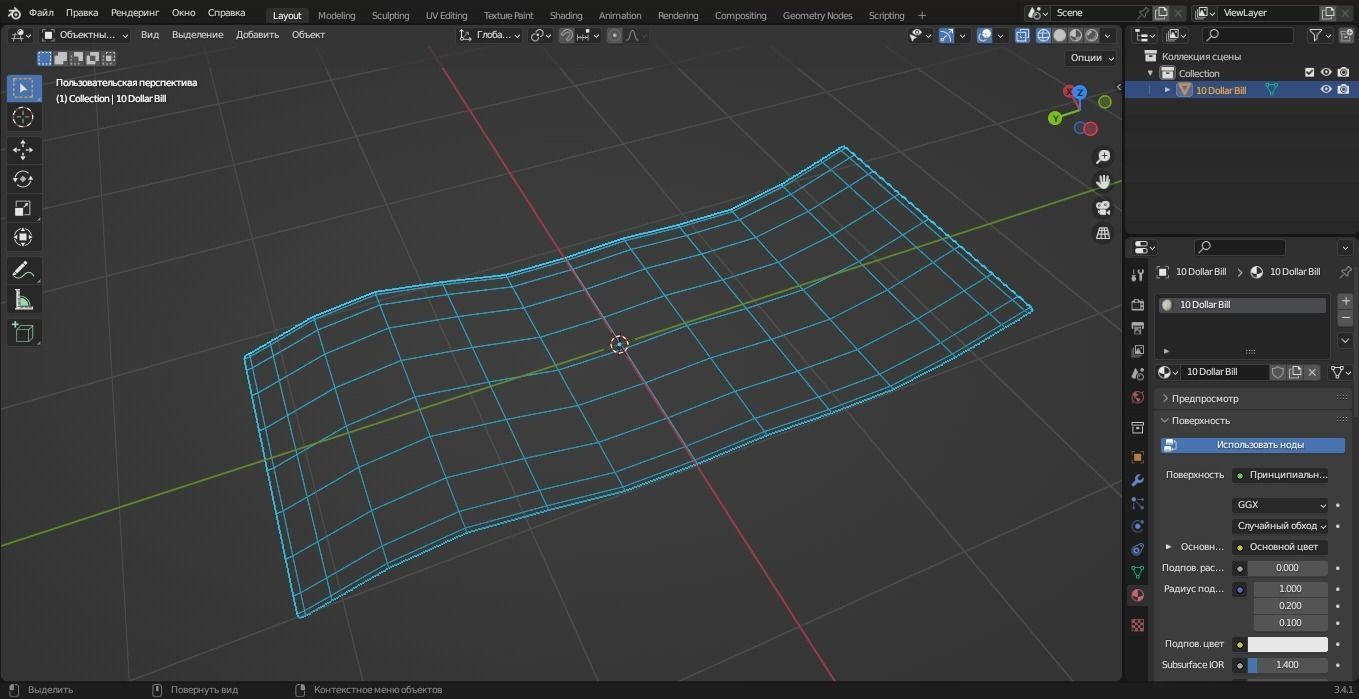
Task: Open the Global transform orientation dropdown
Action: click(489, 35)
